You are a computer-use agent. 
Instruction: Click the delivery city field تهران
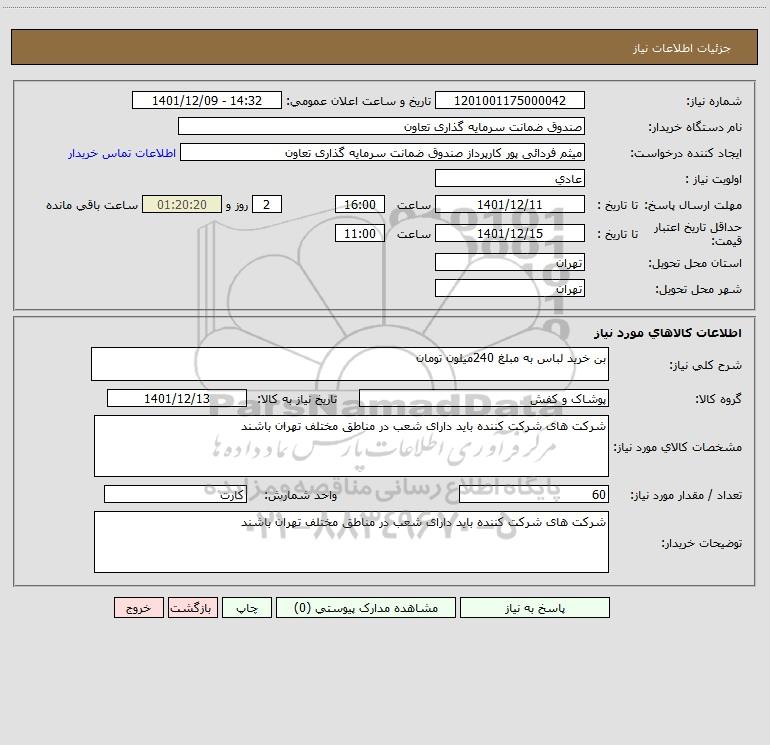[x=510, y=288]
